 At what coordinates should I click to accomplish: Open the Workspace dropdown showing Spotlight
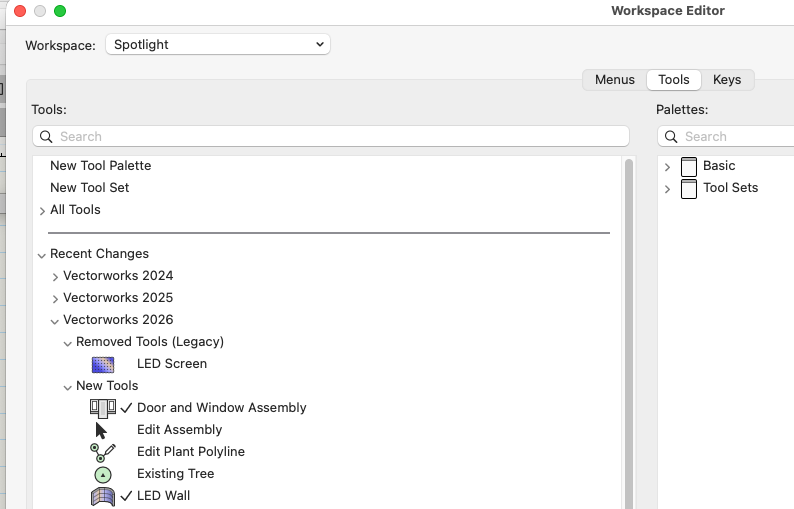pos(217,45)
